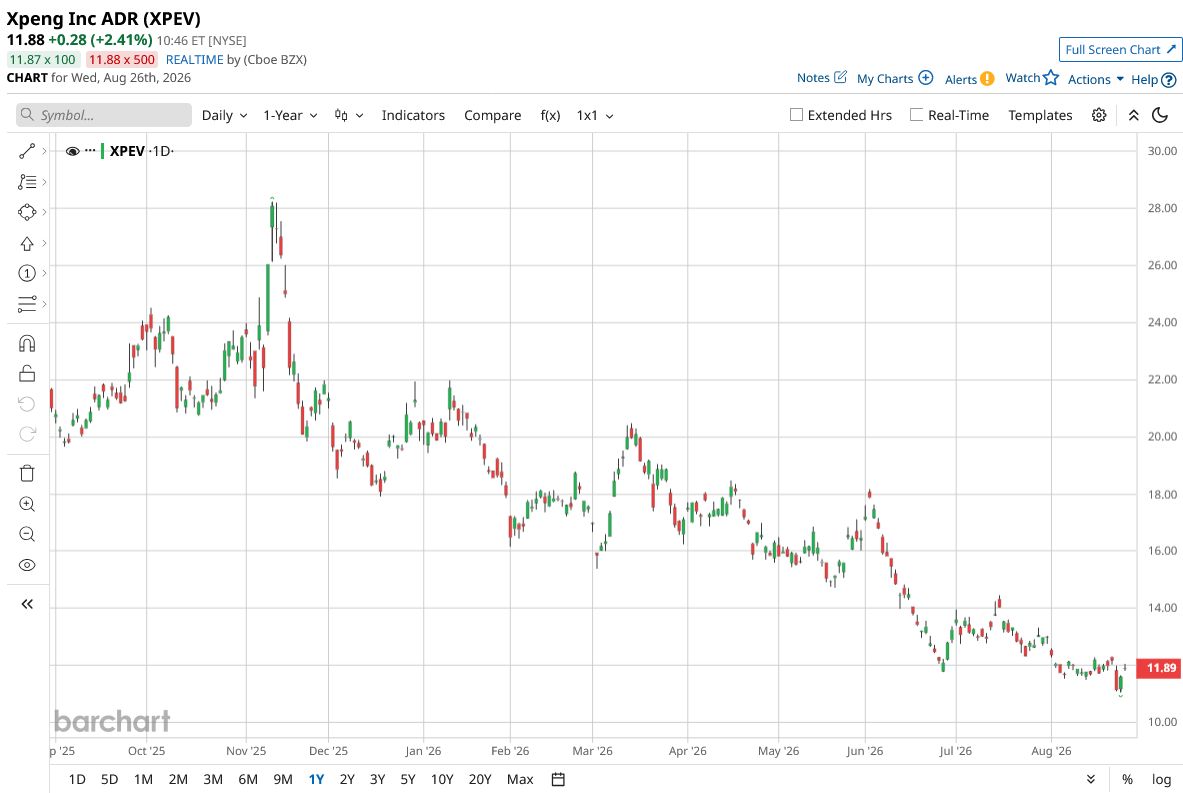This screenshot has height=793, width=1183.
Task: Open the chart type candlestick dropdown
Action: tap(349, 115)
